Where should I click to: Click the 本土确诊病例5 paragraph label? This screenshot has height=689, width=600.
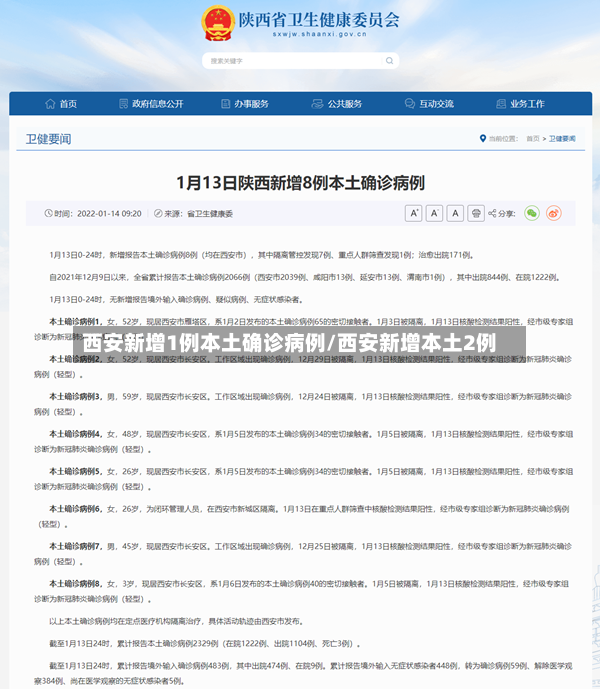click(x=75, y=471)
